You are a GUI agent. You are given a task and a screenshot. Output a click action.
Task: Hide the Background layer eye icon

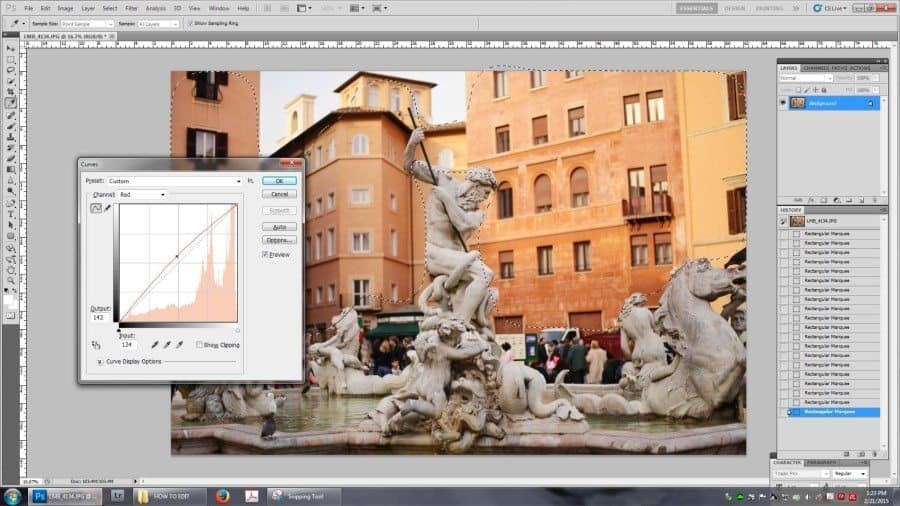pos(783,103)
